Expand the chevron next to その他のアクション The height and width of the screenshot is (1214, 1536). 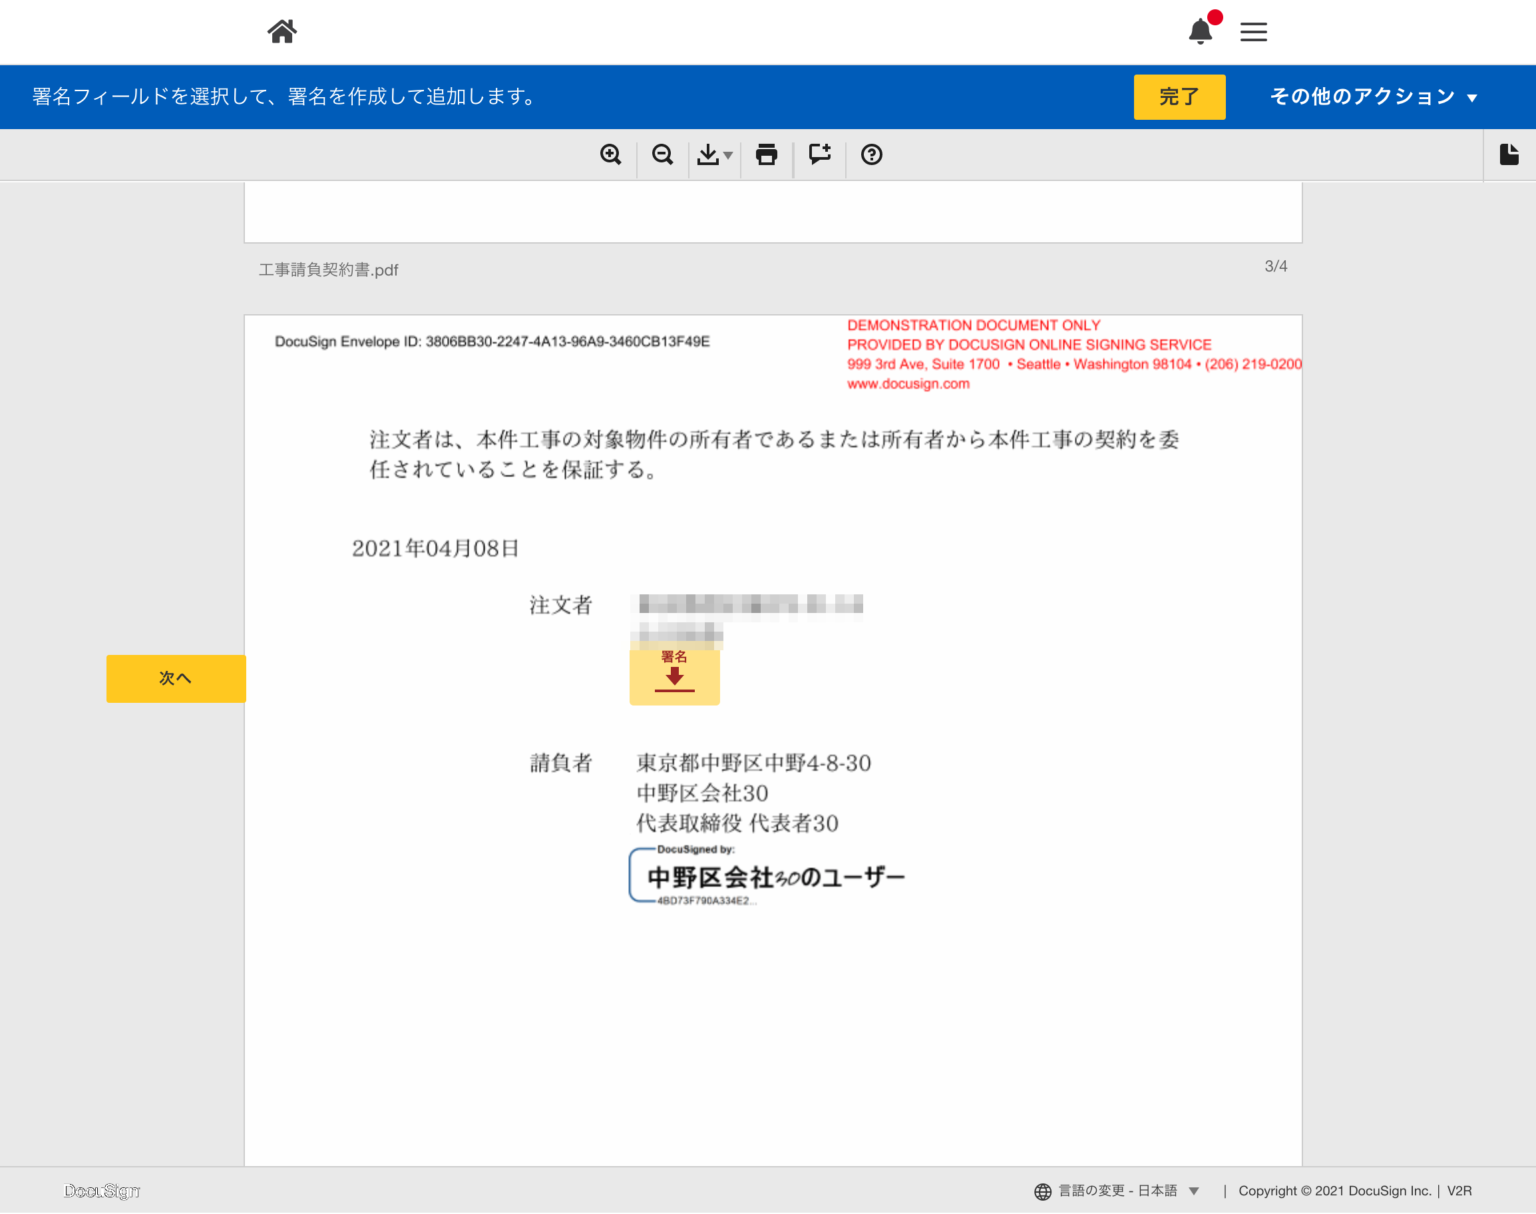pyautogui.click(x=1471, y=97)
